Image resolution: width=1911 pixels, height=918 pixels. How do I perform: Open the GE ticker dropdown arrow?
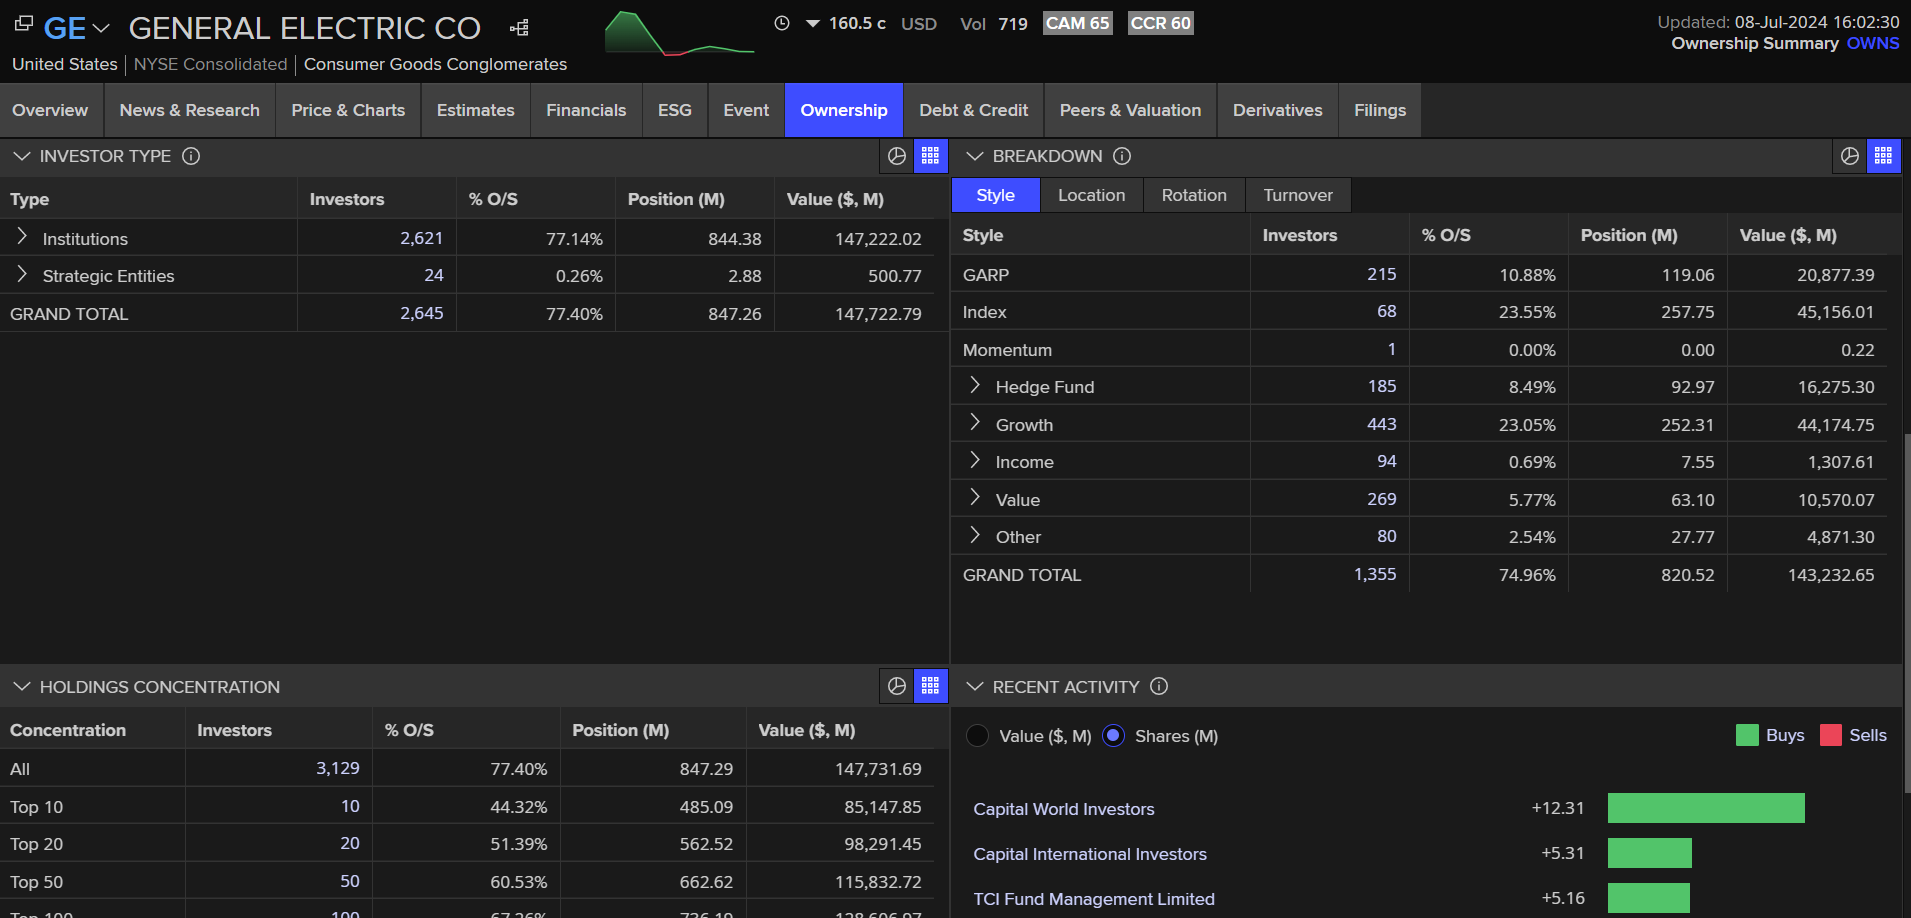point(101,29)
